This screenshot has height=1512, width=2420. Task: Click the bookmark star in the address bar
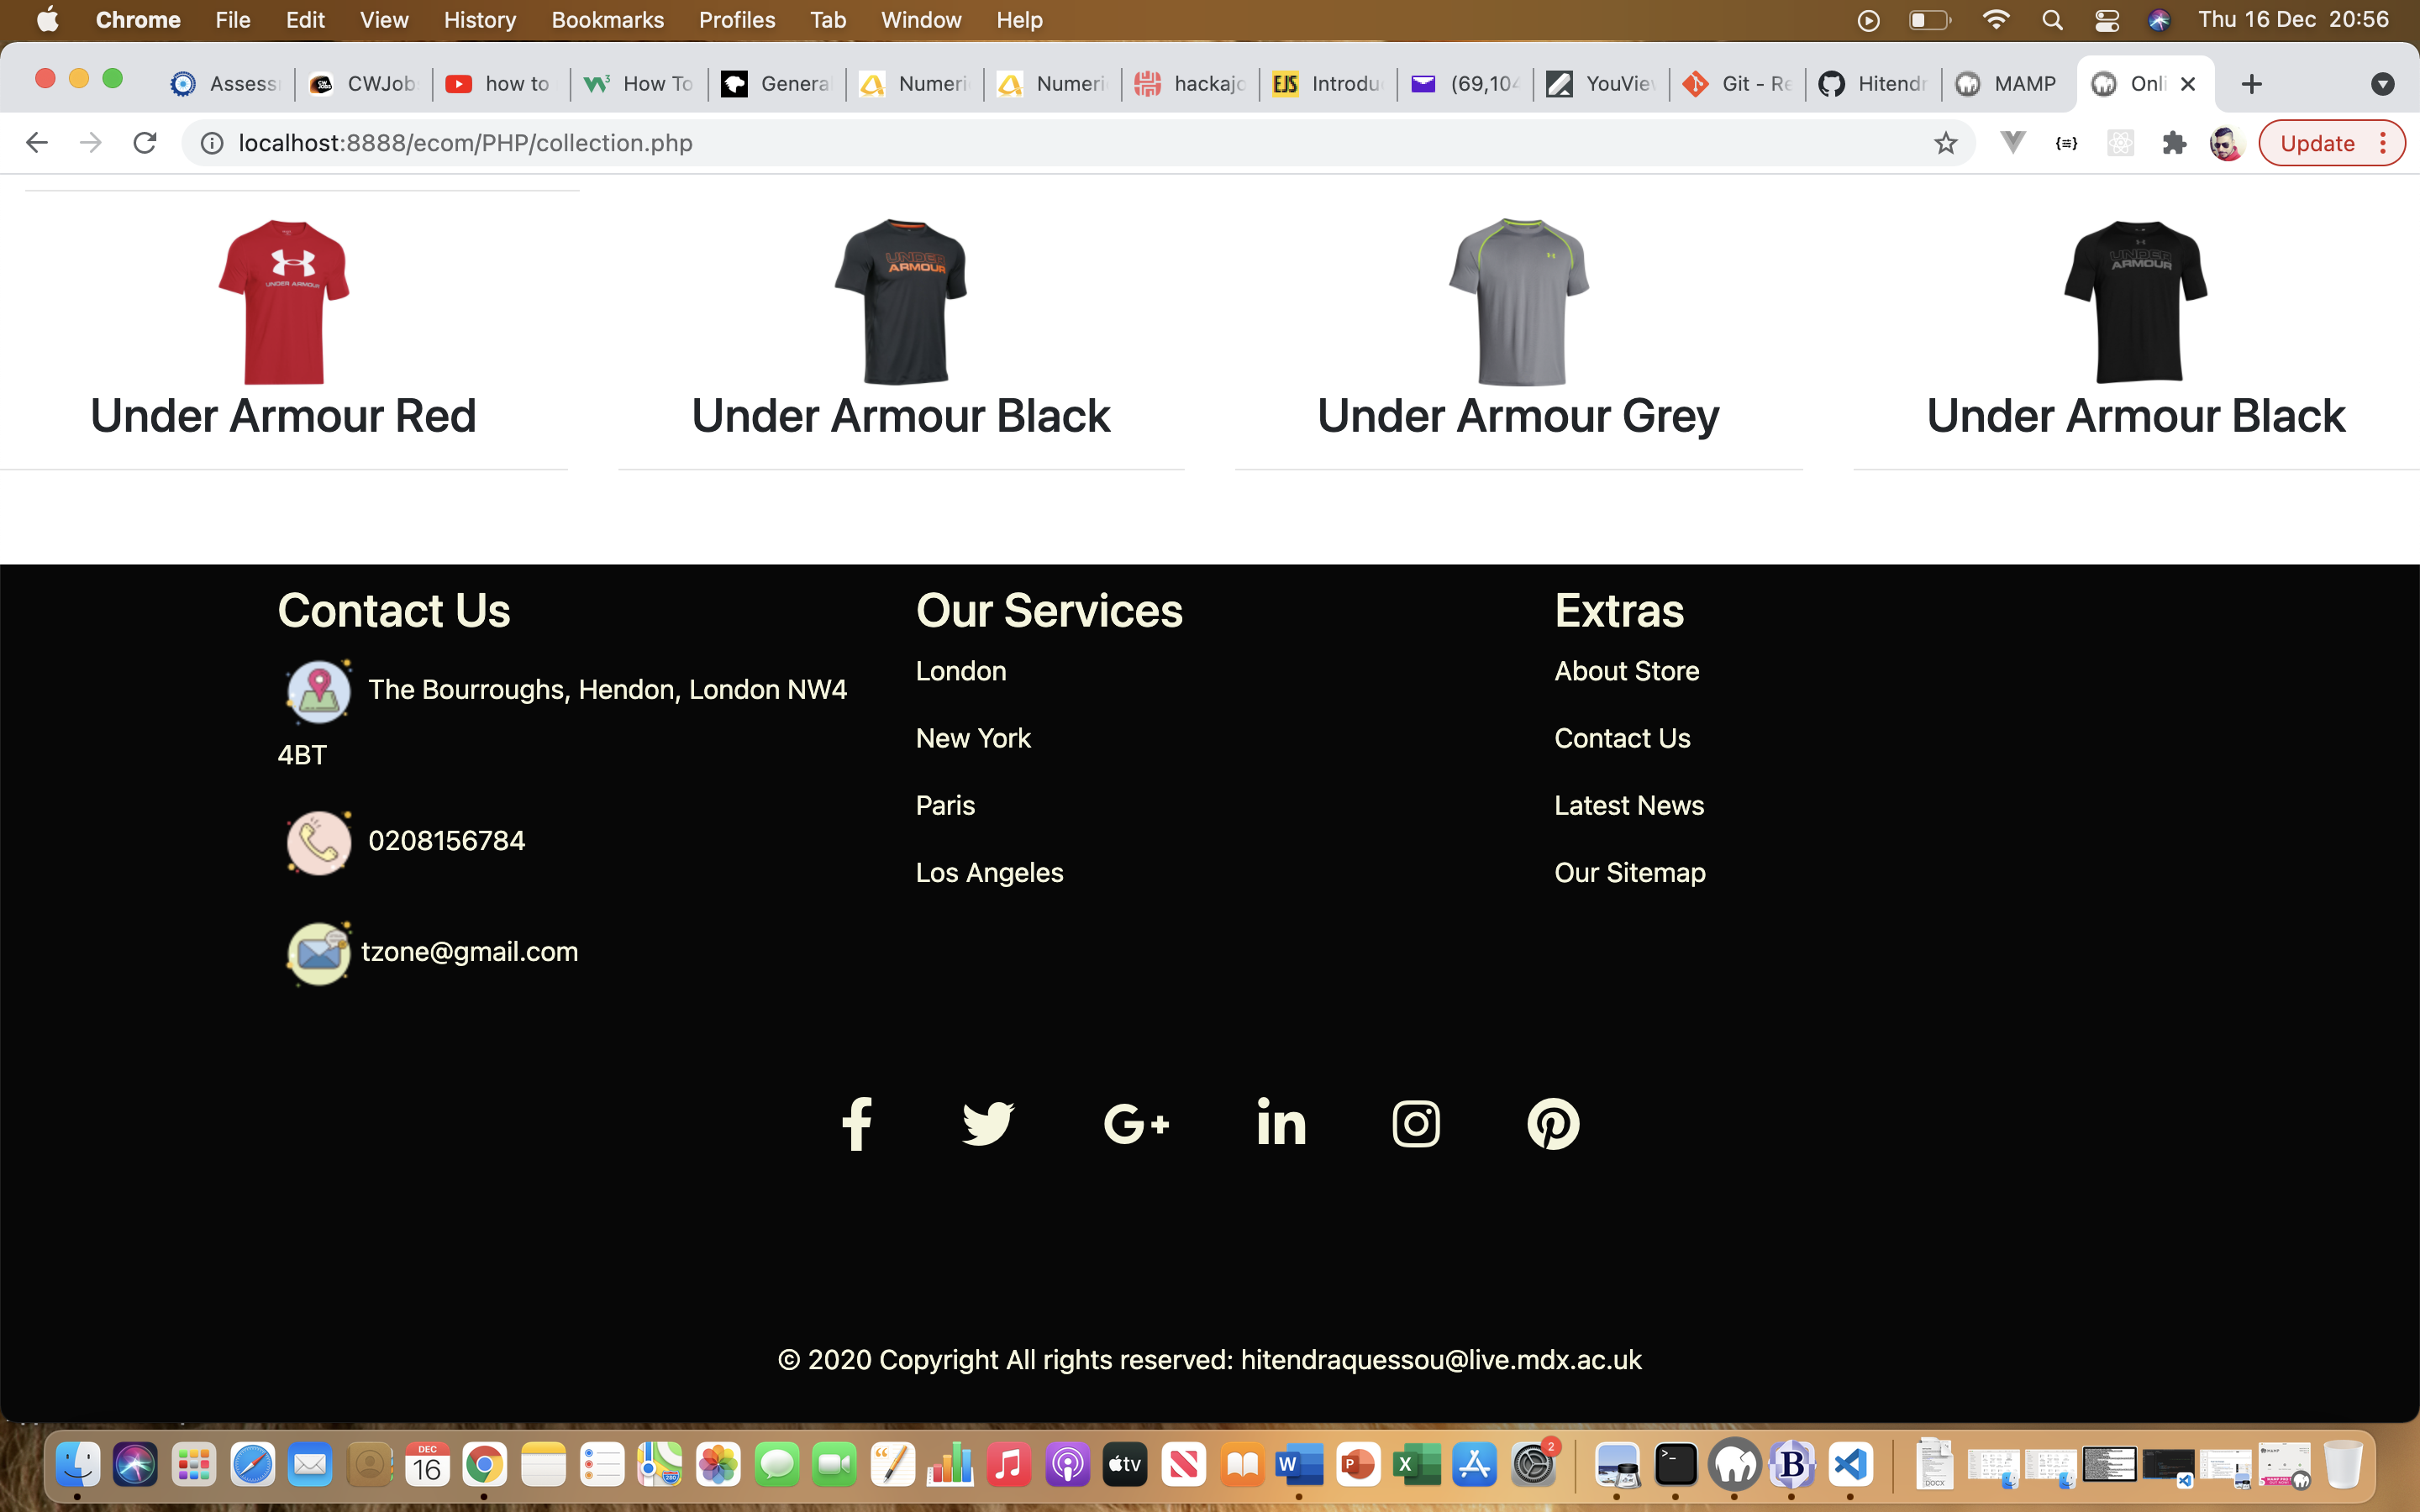(x=1944, y=142)
